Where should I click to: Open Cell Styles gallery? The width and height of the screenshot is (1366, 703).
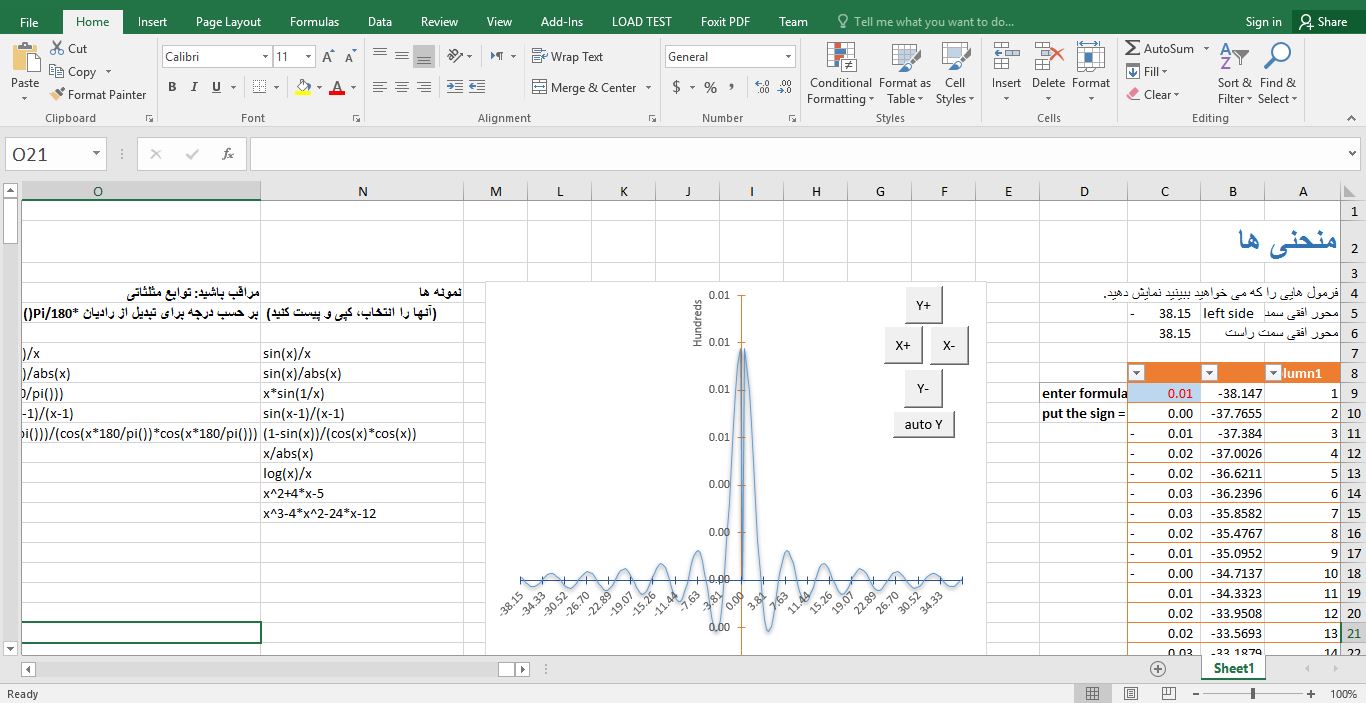[955, 73]
